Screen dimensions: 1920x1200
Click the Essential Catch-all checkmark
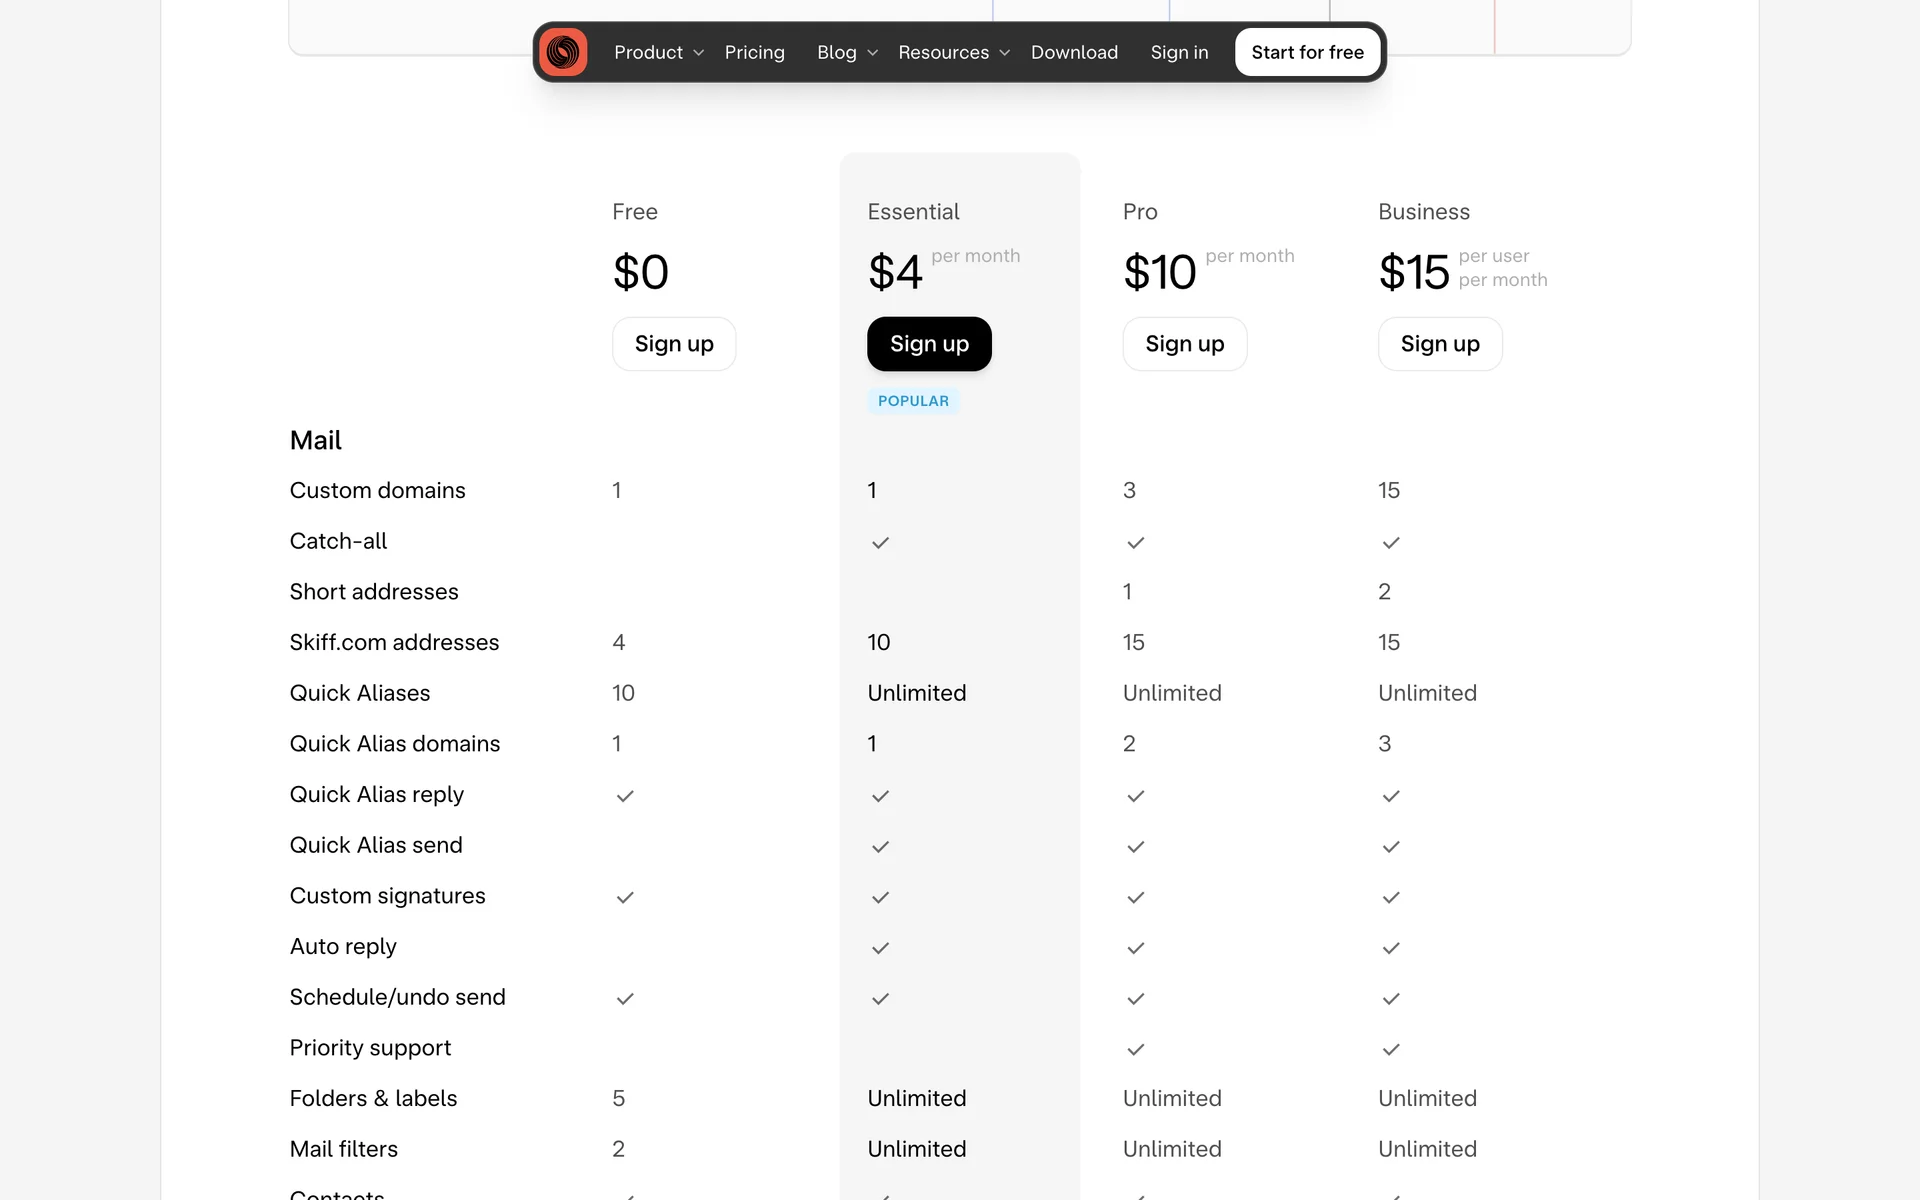(x=880, y=543)
